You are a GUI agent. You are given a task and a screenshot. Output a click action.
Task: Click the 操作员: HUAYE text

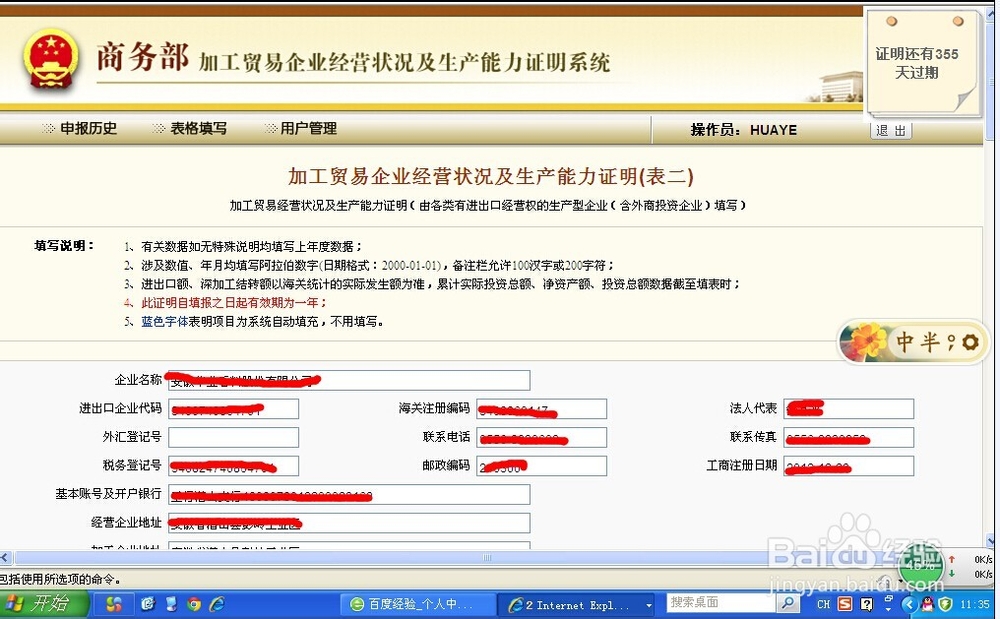coord(744,130)
